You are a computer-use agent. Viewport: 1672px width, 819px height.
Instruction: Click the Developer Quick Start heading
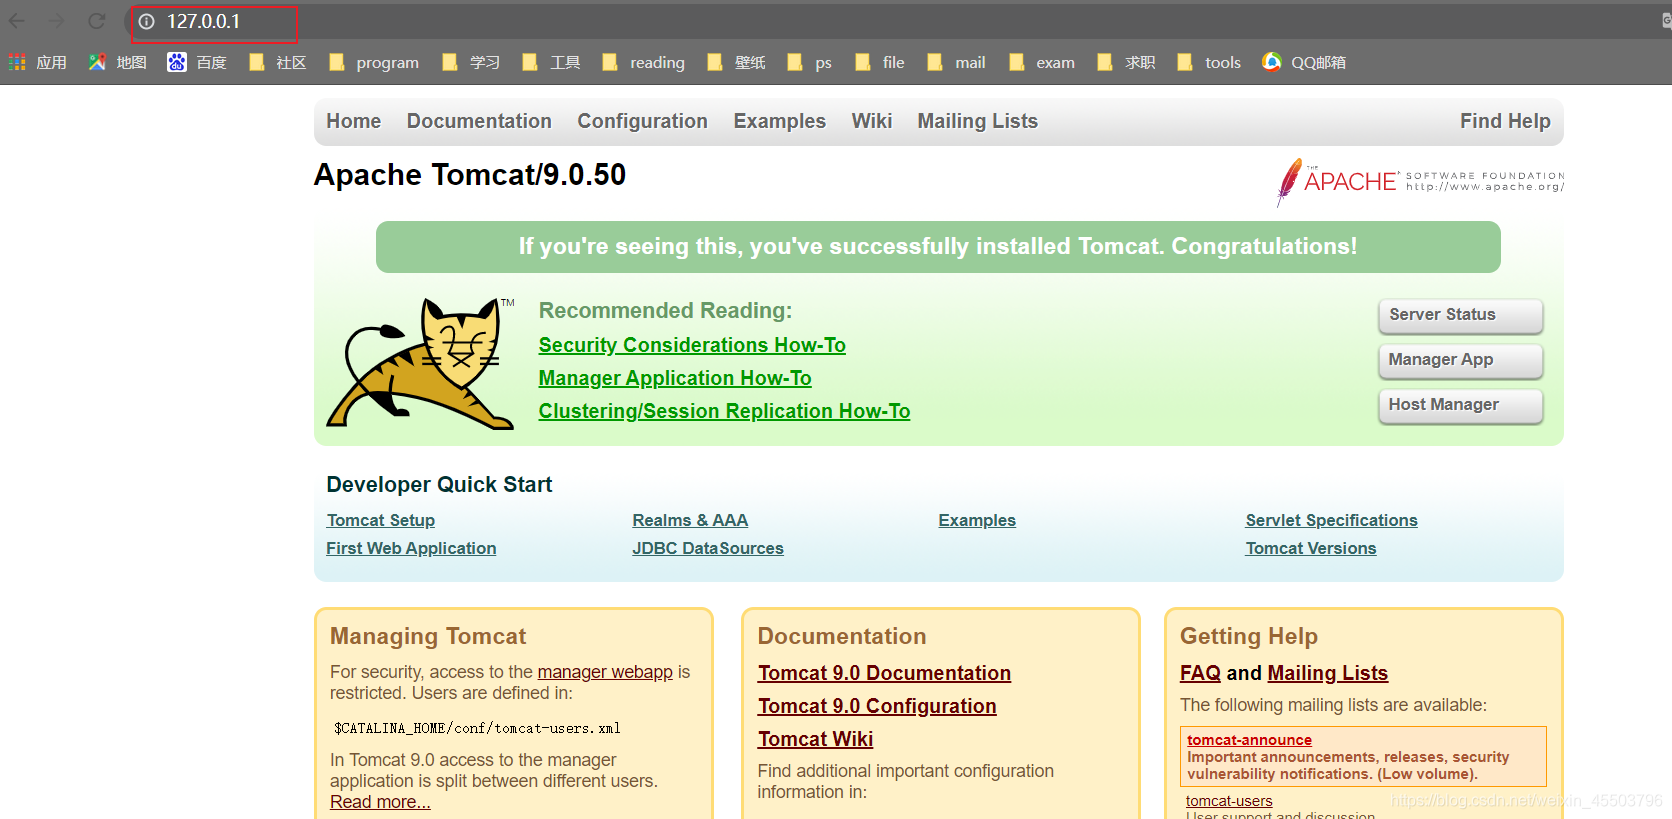pyautogui.click(x=439, y=485)
